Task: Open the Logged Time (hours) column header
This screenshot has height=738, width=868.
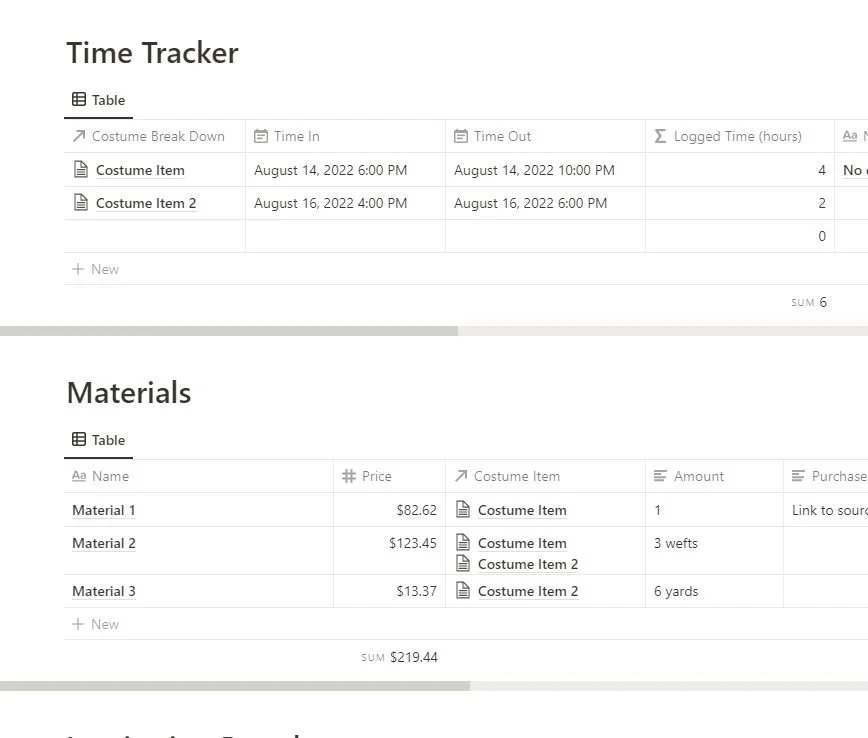Action: coord(740,136)
